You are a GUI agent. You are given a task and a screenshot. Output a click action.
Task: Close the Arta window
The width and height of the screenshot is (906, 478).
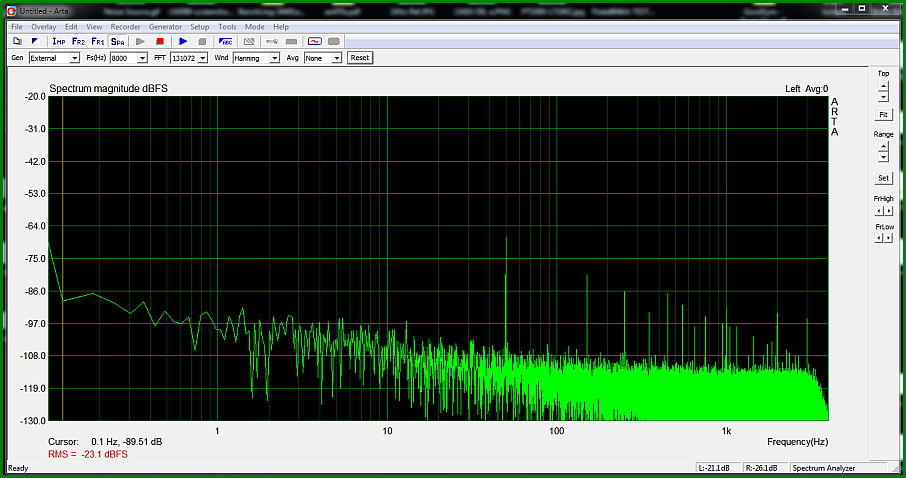(x=886, y=9)
